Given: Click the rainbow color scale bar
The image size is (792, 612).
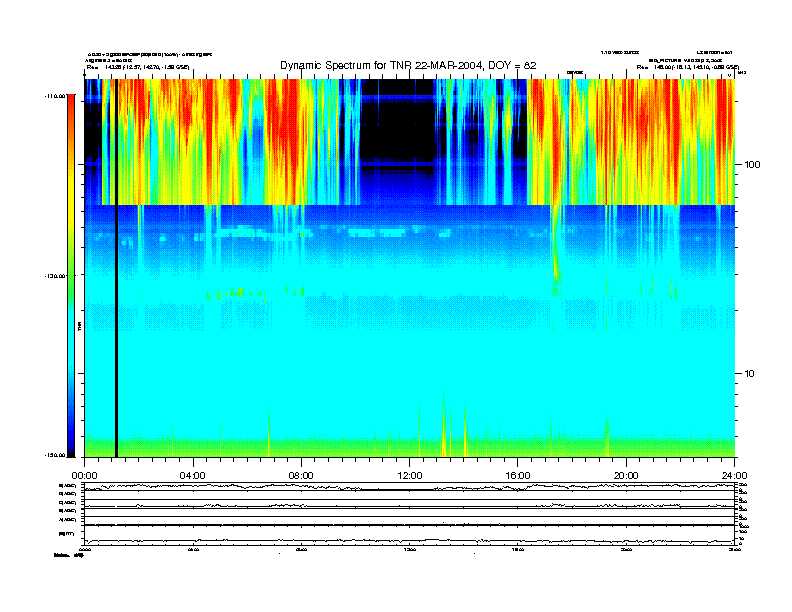Looking at the screenshot, I should [71, 276].
